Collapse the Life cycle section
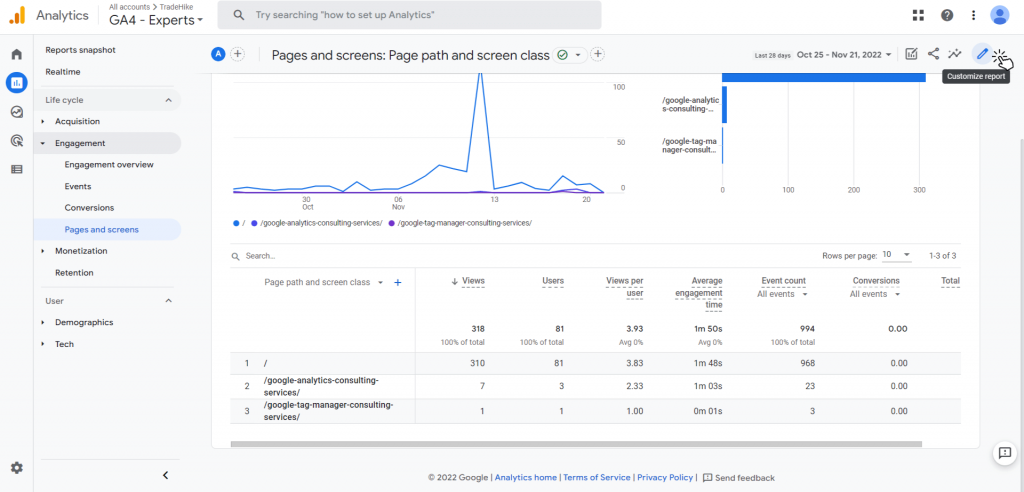Image resolution: width=1024 pixels, height=492 pixels. pos(168,100)
